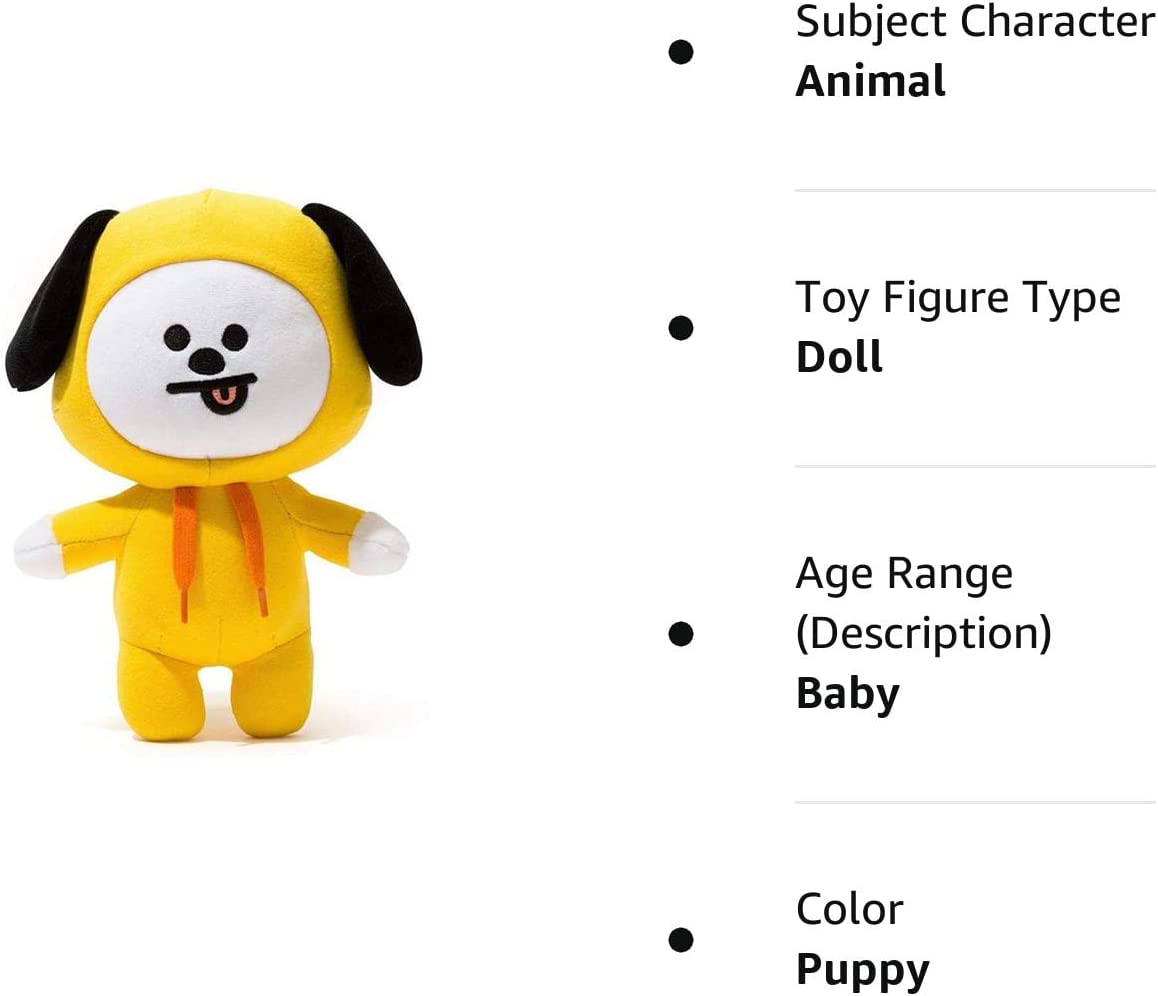Screen dimensions: 1158x996
Task: Click the Color attribute label
Action: pyautogui.click(x=849, y=909)
